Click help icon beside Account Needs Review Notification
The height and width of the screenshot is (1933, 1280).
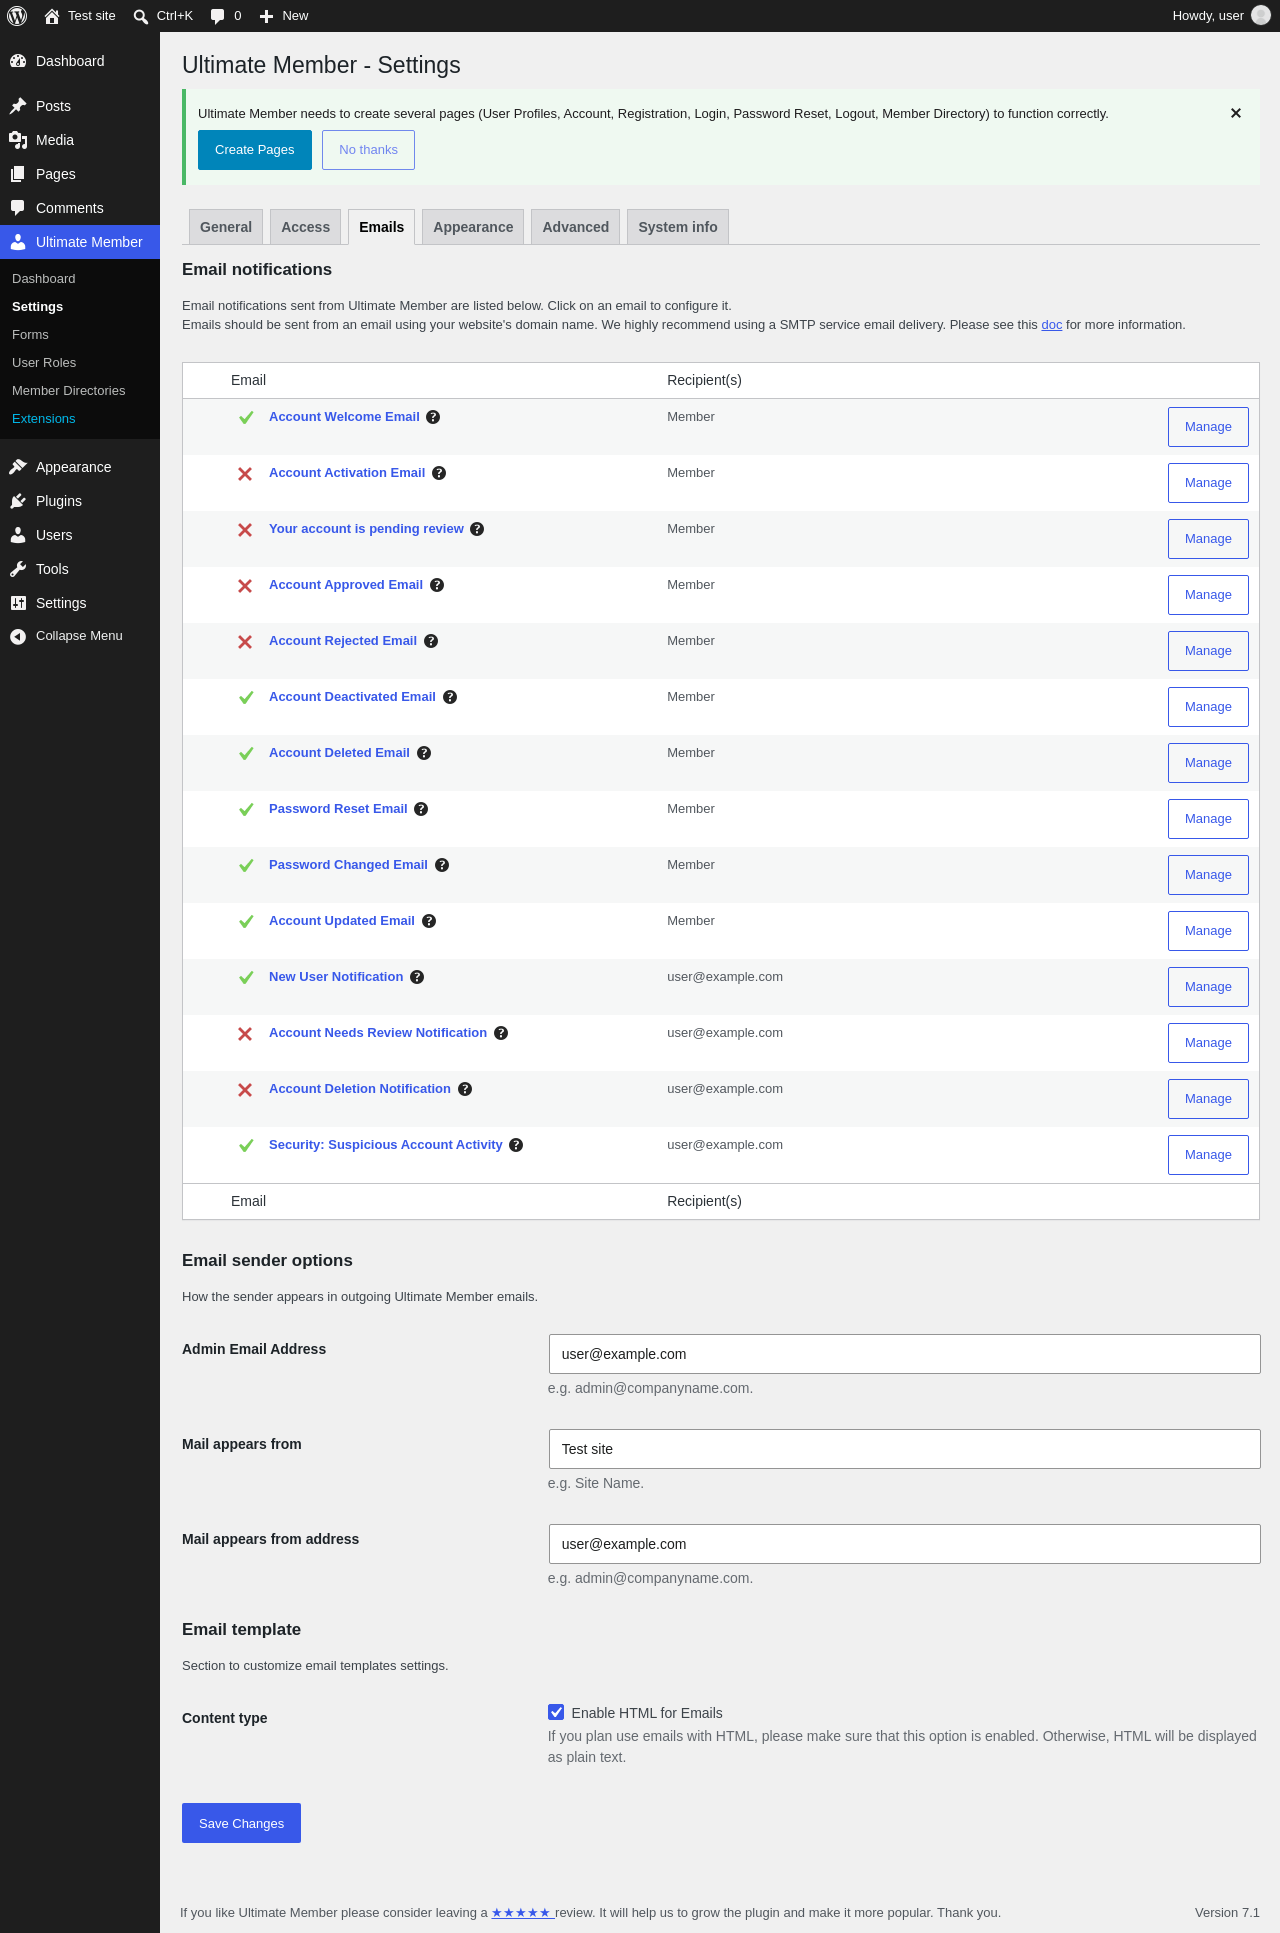click(501, 1033)
